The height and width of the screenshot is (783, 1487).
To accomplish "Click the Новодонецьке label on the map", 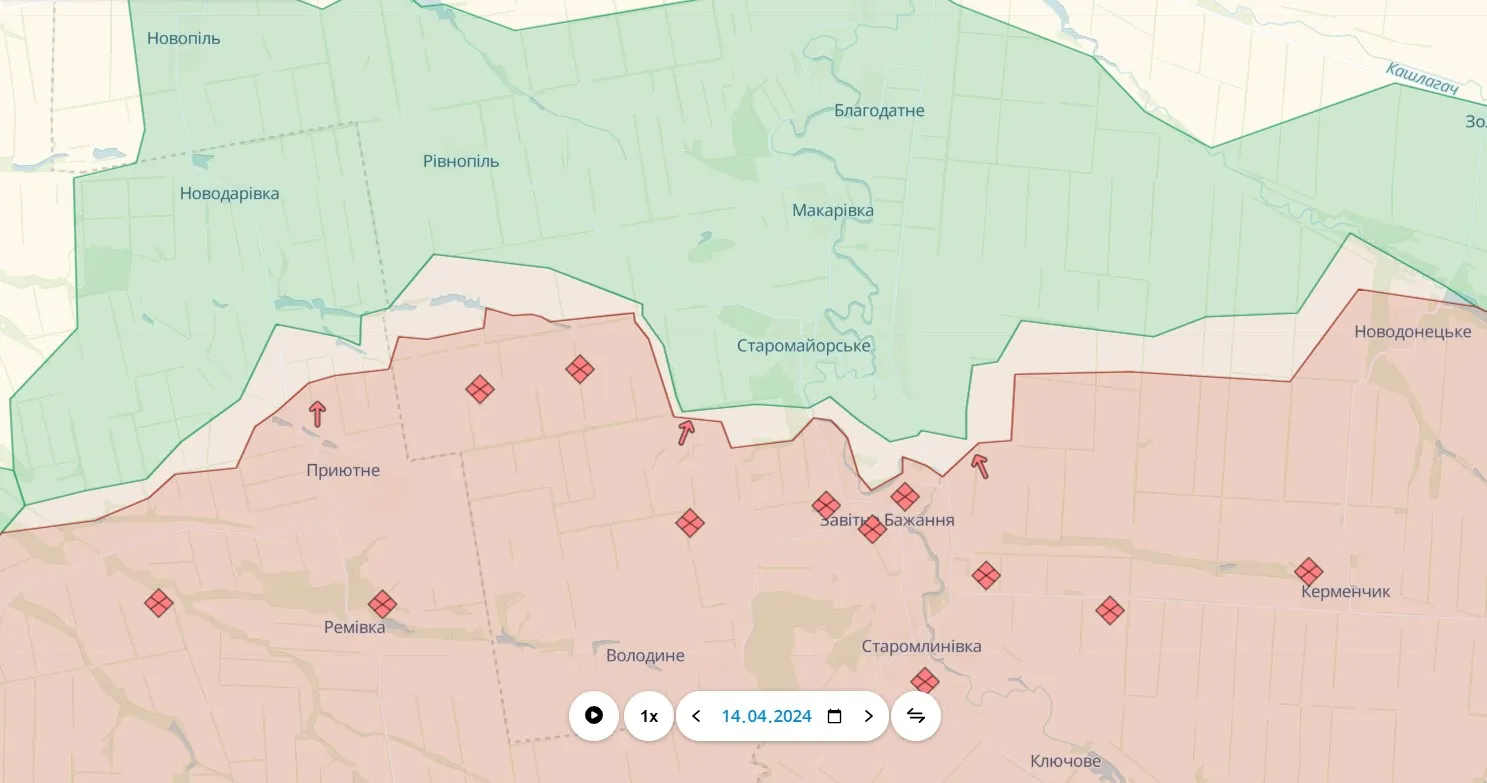I will pyautogui.click(x=1412, y=332).
